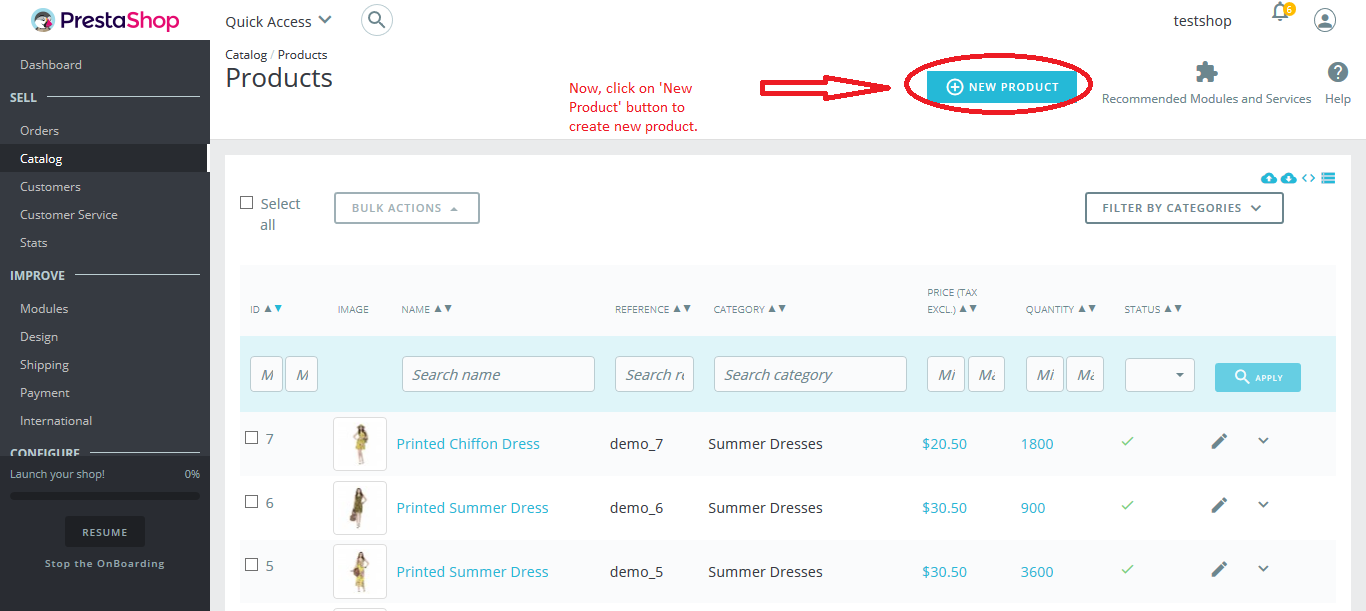Open the Help question mark icon
Screen dimensions: 1366x611
pyautogui.click(x=1338, y=72)
